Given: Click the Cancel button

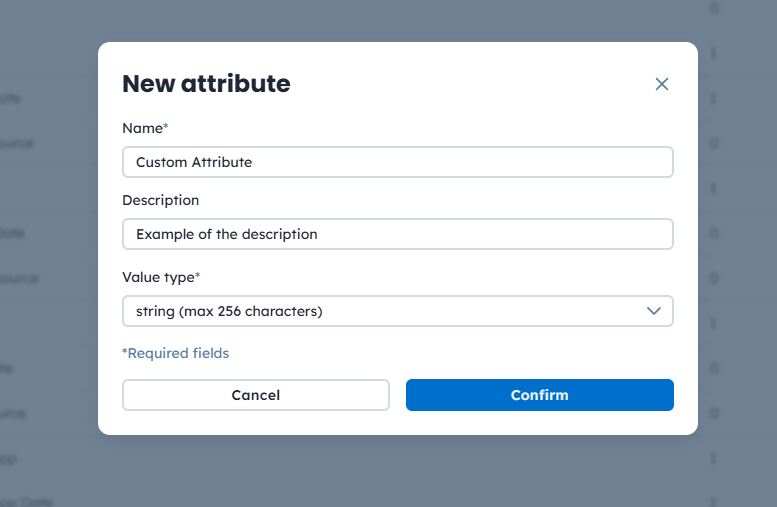Looking at the screenshot, I should coord(255,395).
